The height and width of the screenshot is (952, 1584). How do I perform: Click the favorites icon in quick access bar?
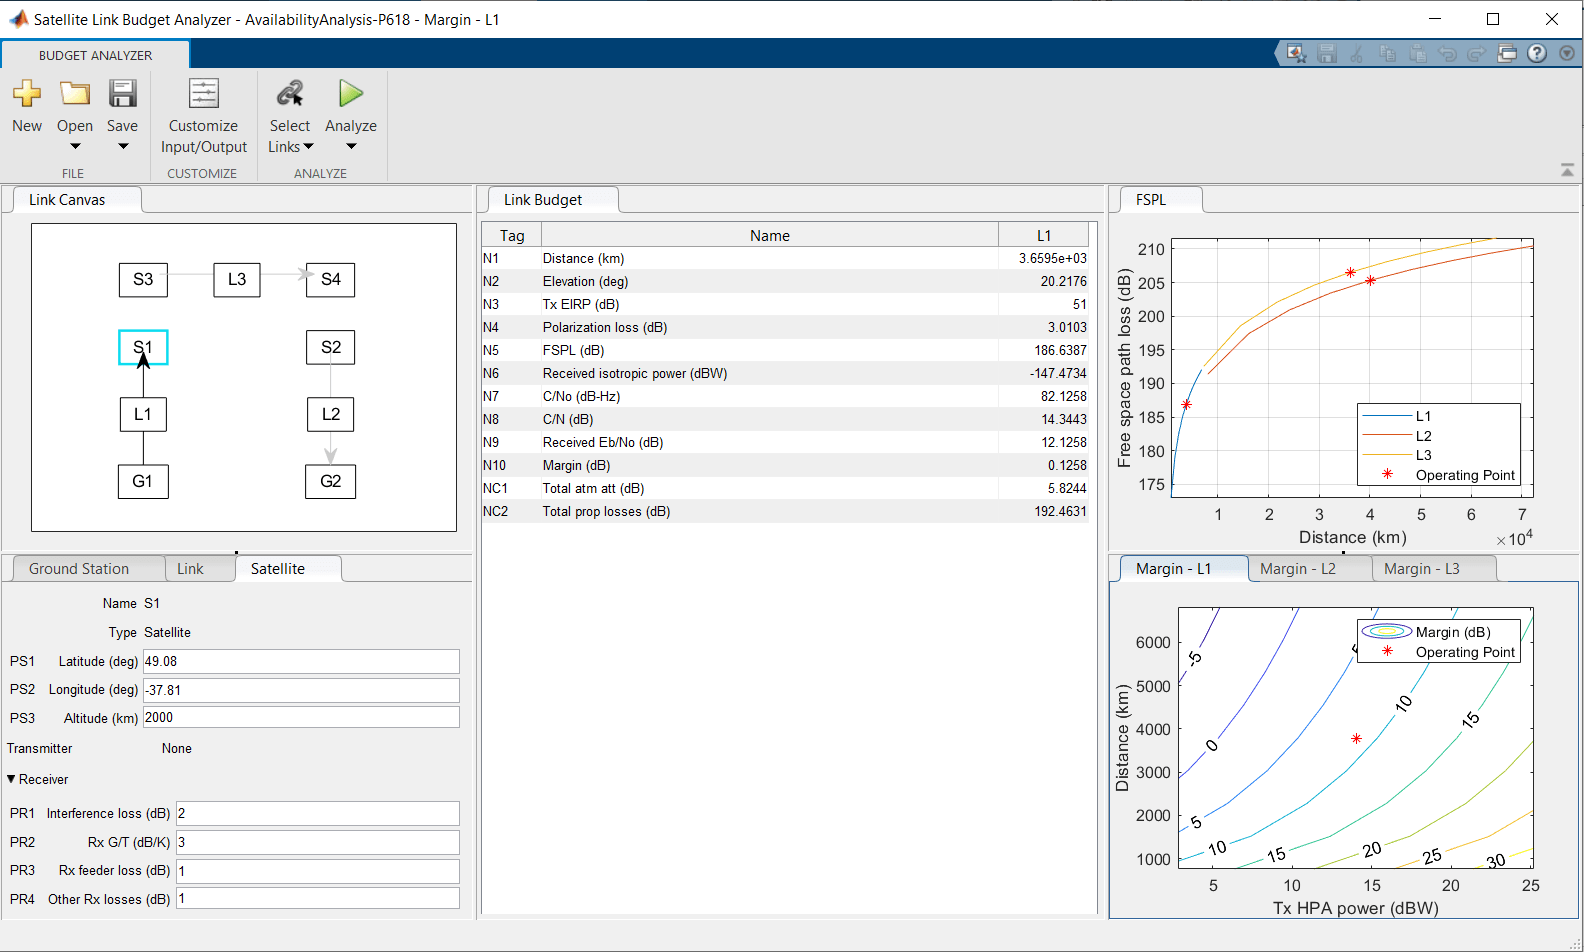pyautogui.click(x=1296, y=54)
